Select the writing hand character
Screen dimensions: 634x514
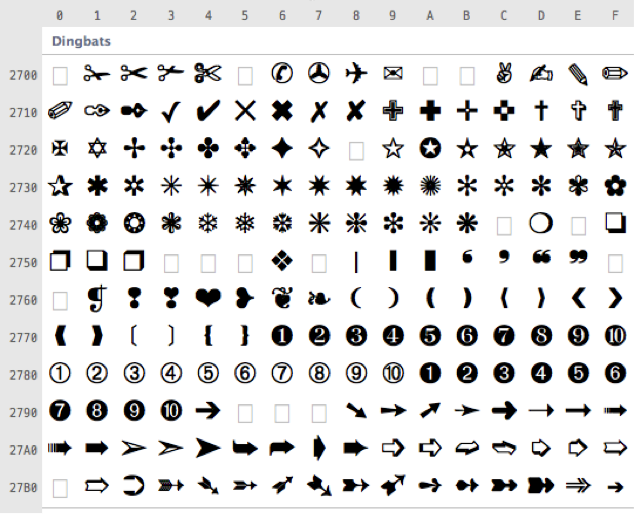[541, 73]
